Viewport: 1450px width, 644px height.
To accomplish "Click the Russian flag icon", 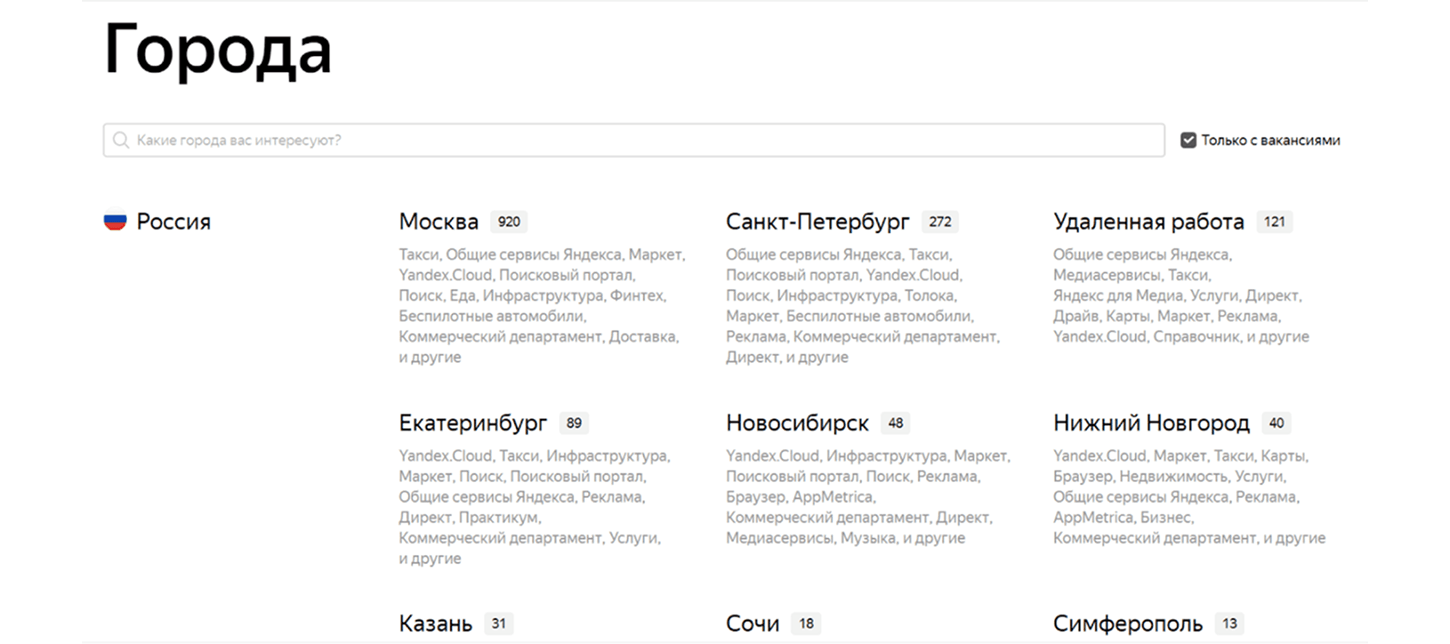I will pyautogui.click(x=116, y=221).
